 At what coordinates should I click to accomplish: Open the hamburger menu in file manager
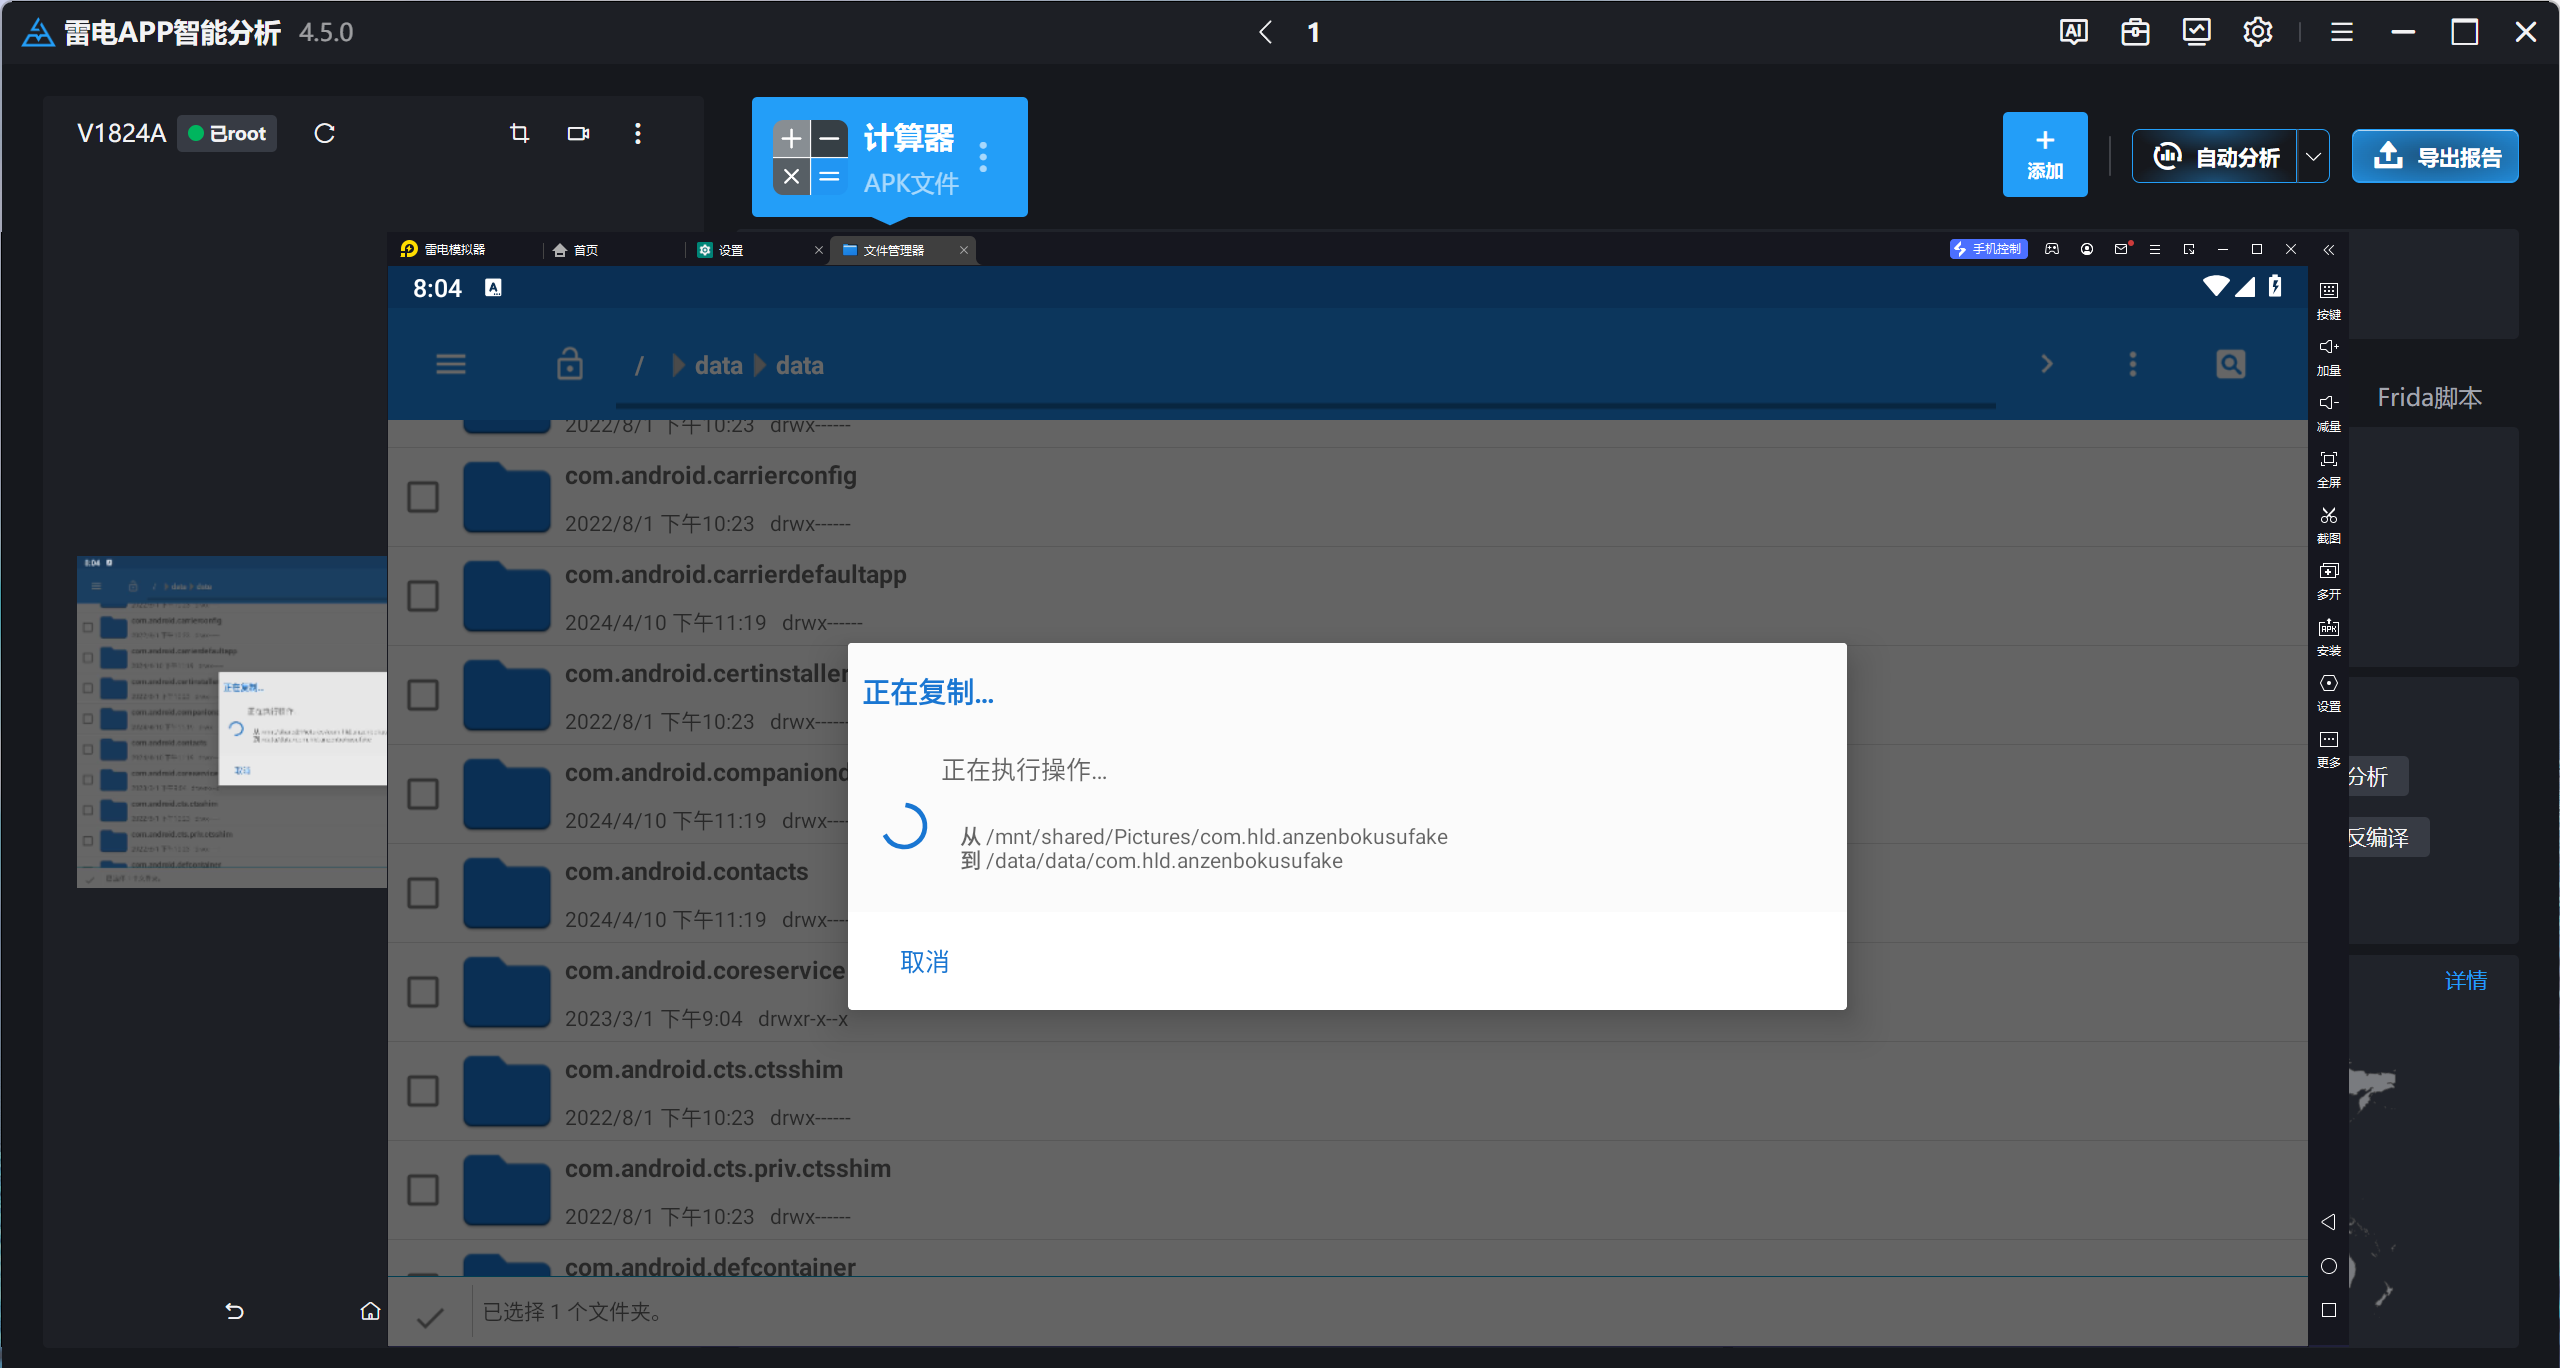(451, 364)
